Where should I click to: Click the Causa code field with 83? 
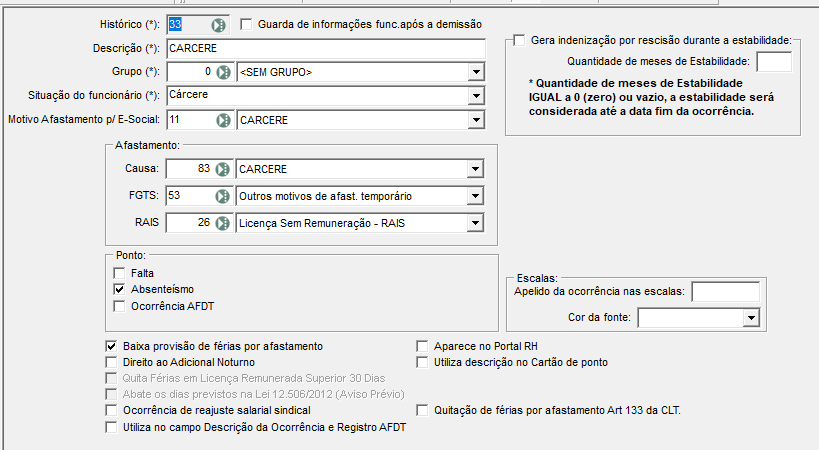coord(191,169)
